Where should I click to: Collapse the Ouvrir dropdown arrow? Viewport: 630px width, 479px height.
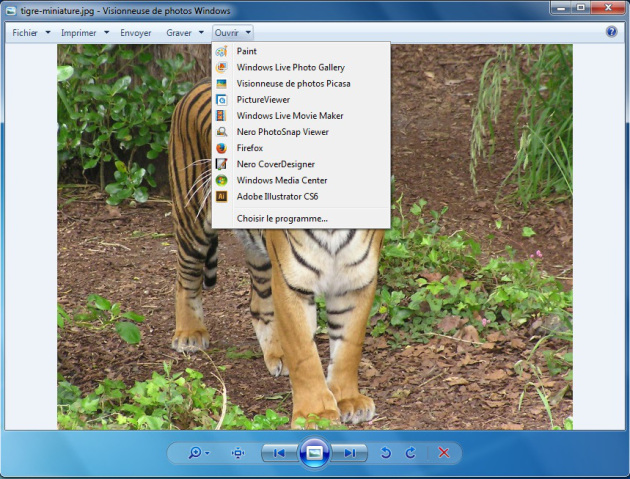point(248,32)
